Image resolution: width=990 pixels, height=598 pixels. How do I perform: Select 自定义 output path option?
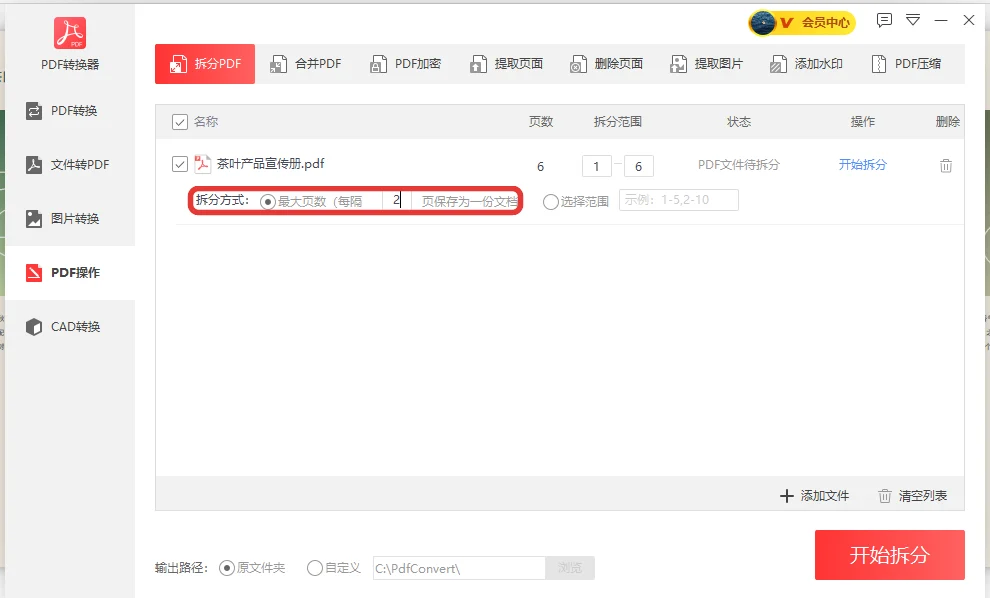[314, 568]
